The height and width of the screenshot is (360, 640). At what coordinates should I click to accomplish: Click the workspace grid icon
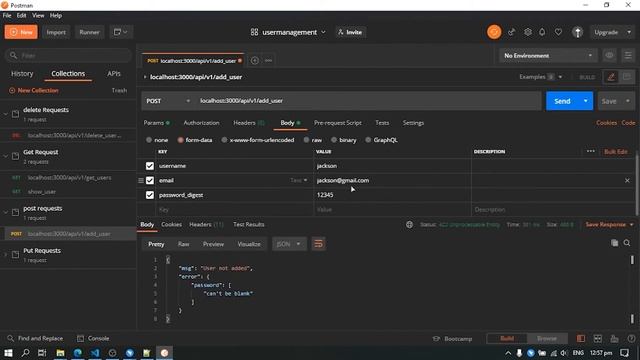click(254, 32)
